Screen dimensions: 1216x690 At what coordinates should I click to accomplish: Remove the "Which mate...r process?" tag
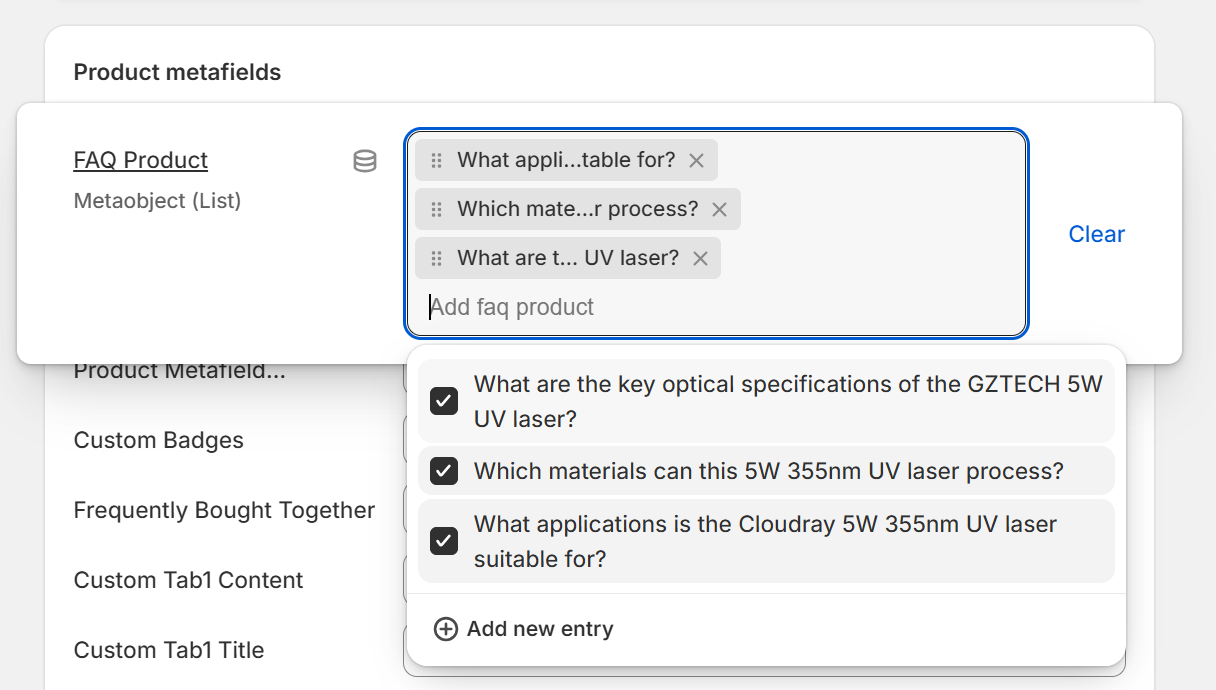pyautogui.click(x=719, y=209)
